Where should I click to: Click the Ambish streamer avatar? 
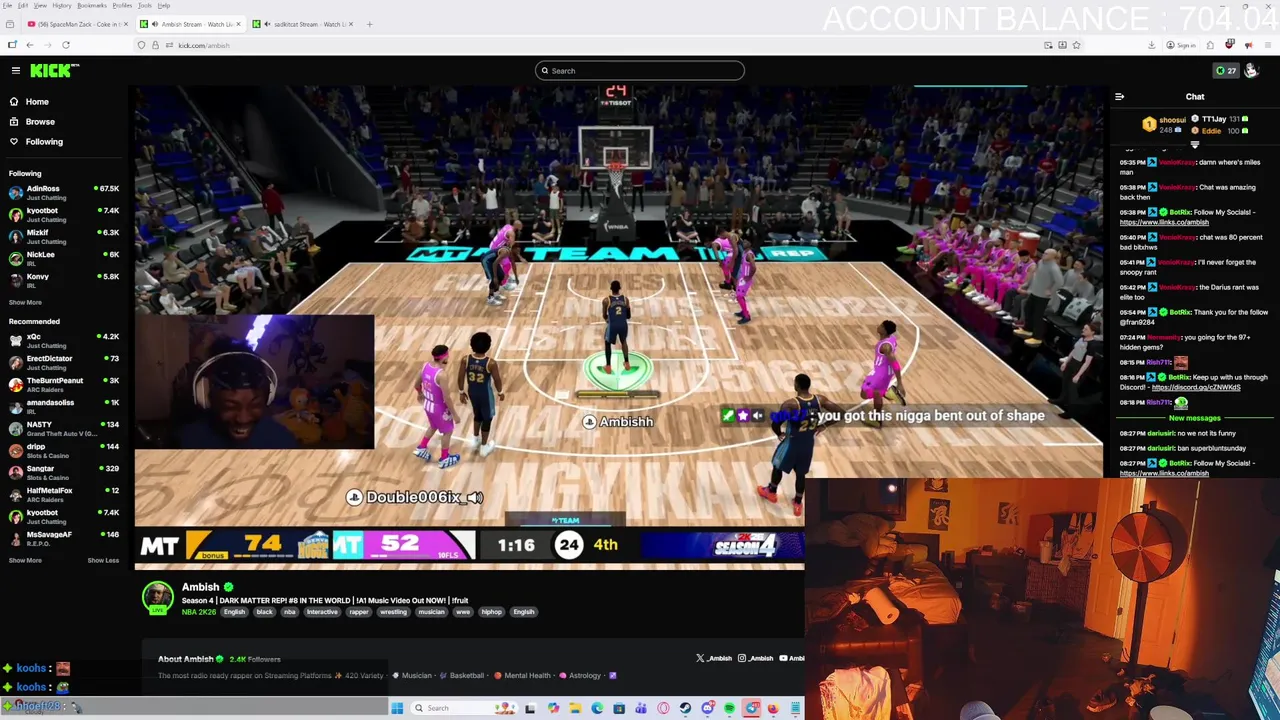click(x=156, y=597)
